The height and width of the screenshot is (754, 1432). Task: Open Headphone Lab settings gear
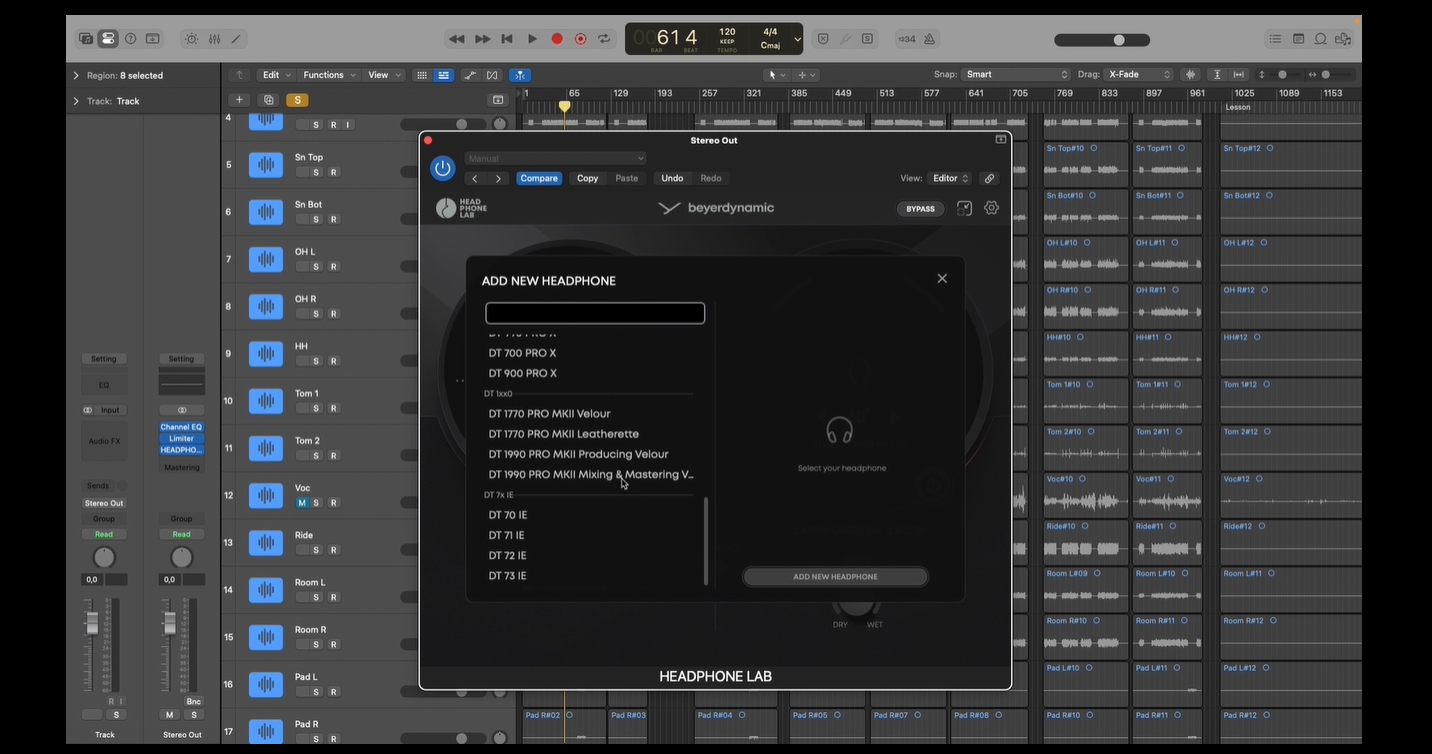[991, 208]
